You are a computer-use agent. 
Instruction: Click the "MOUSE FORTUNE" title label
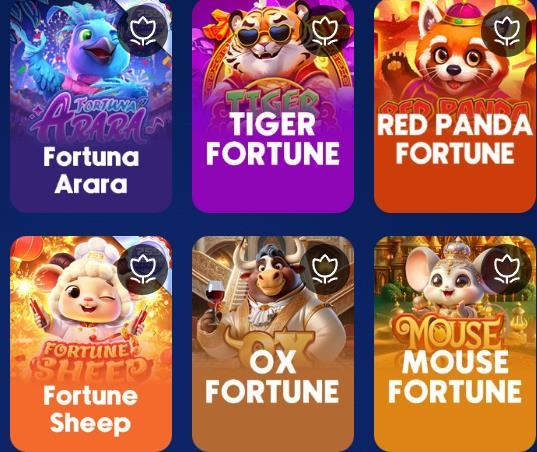pyautogui.click(x=455, y=377)
